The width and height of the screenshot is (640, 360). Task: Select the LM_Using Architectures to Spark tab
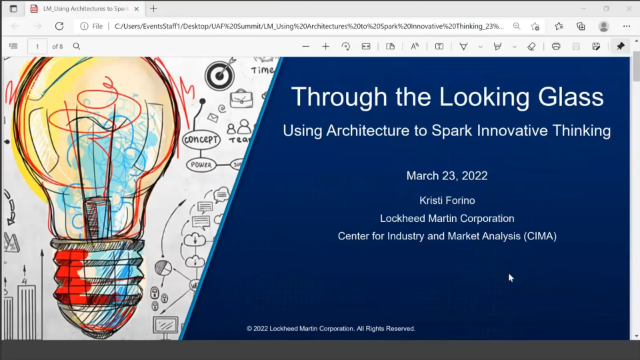pos(86,9)
